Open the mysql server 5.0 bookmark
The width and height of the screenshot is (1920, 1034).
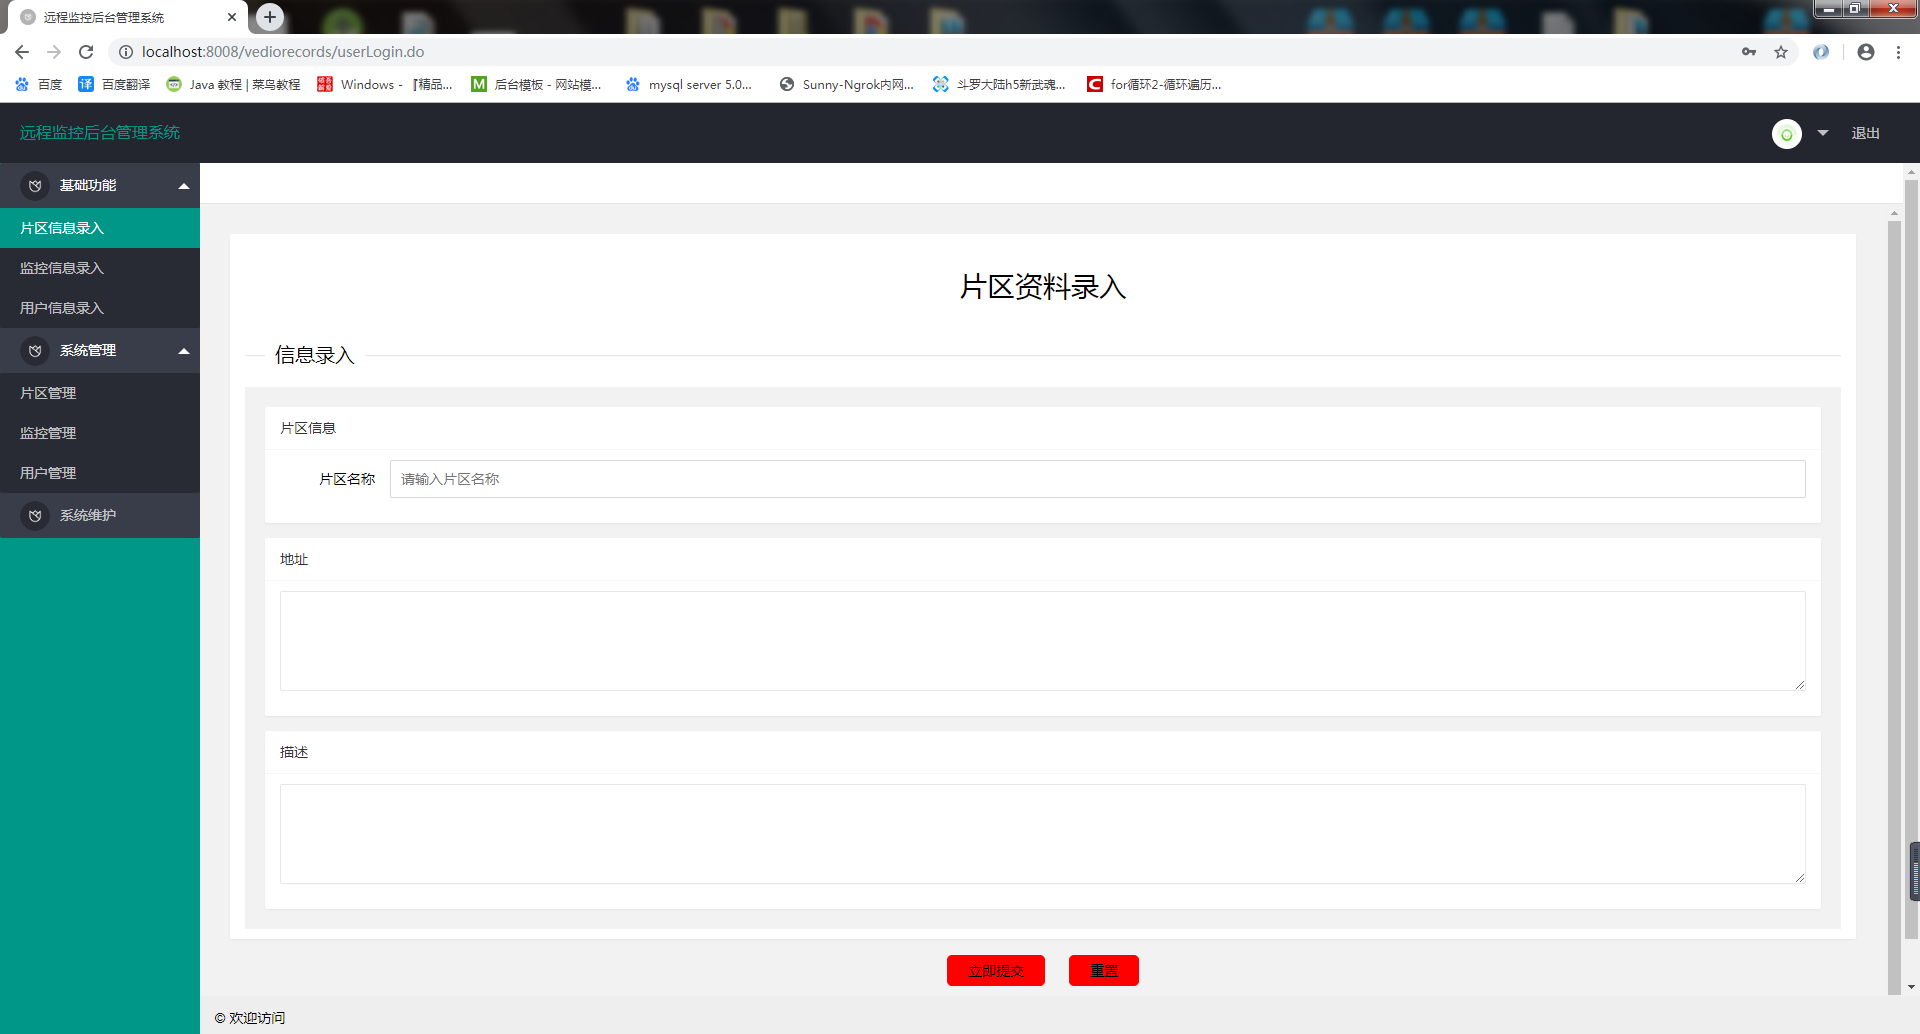click(x=688, y=85)
